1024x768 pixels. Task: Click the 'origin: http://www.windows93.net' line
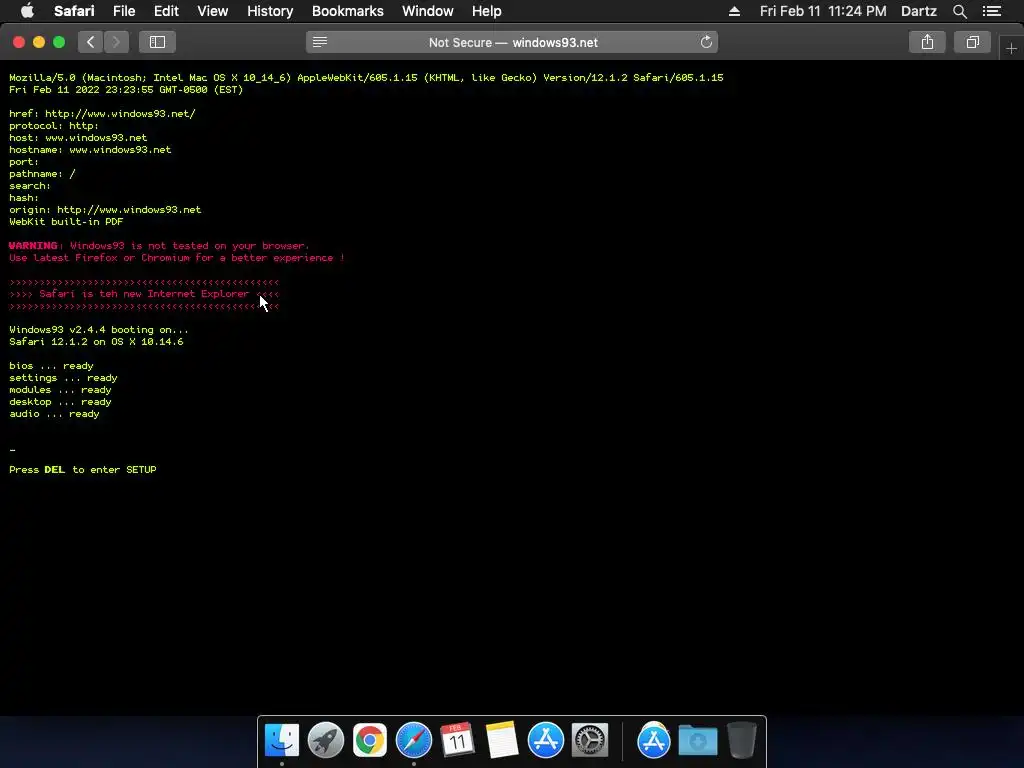(x=105, y=210)
